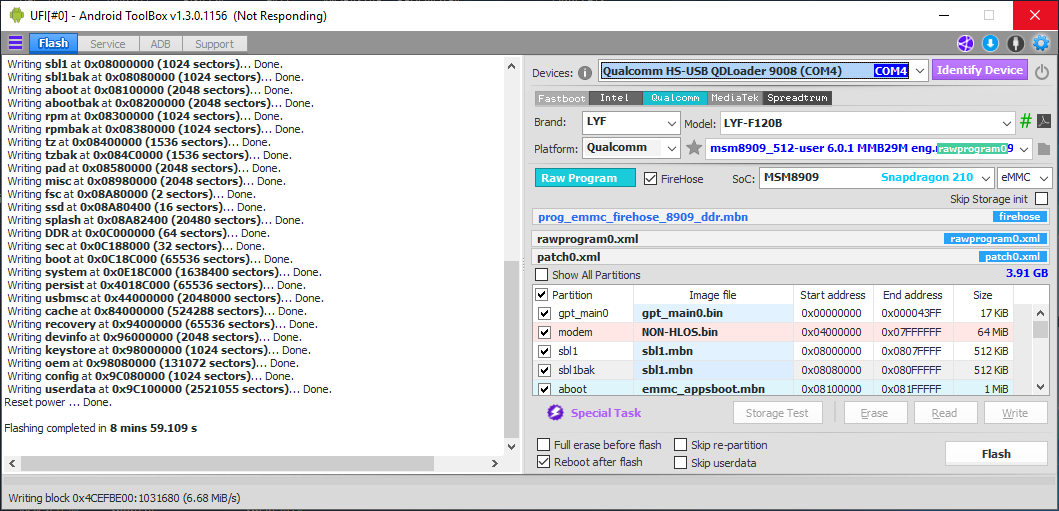Enable Skip userdata option
The width and height of the screenshot is (1059, 511).
pos(680,462)
